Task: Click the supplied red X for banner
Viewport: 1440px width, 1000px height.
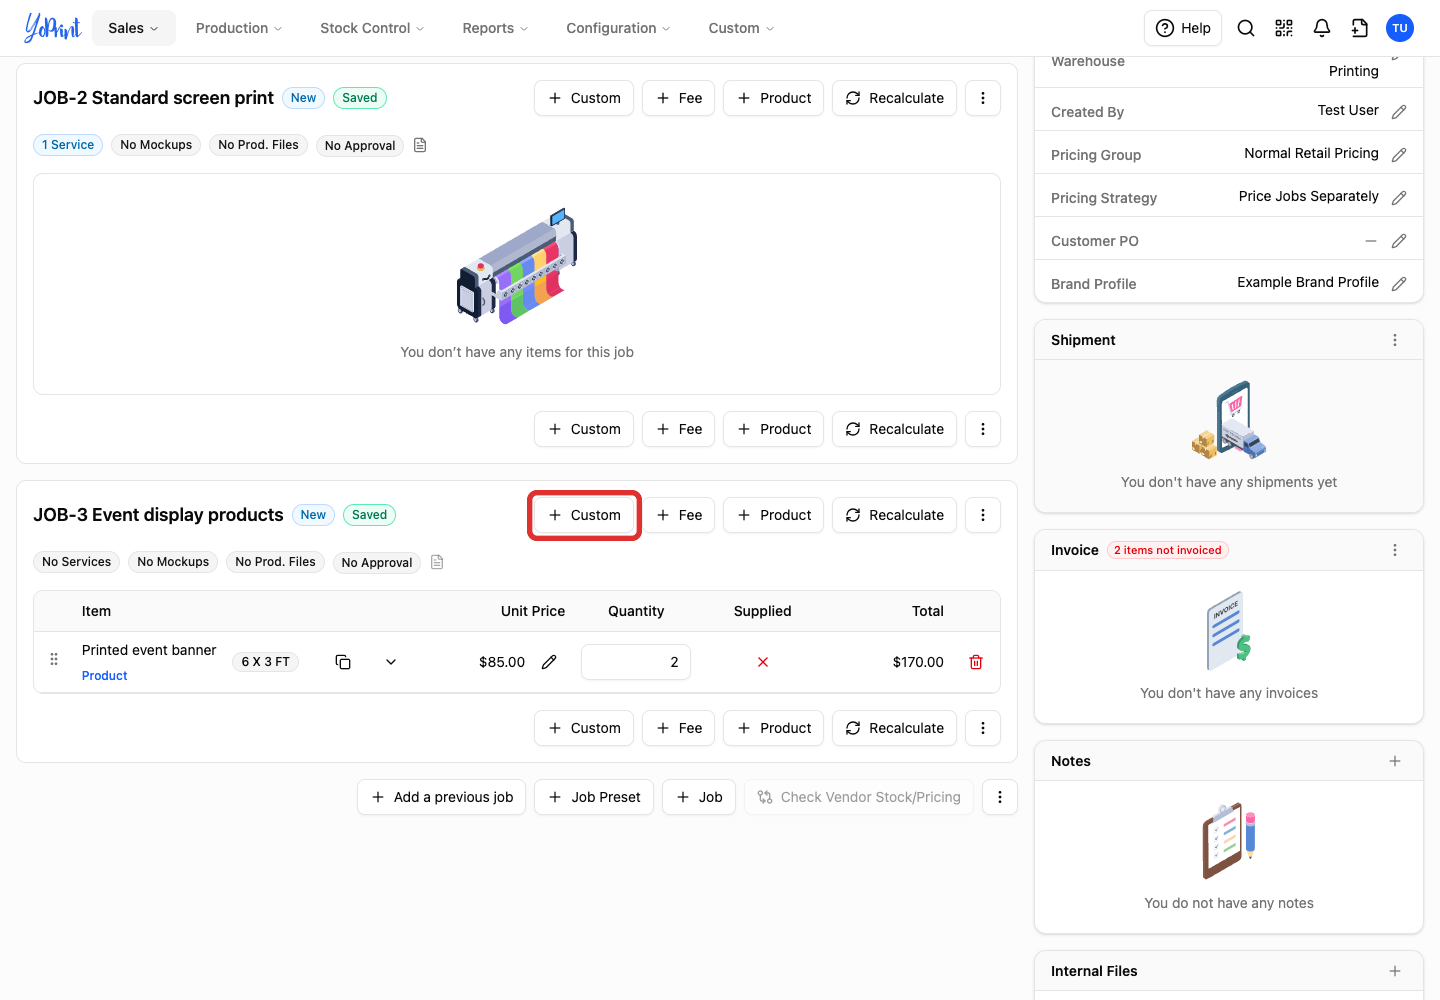Action: [763, 662]
